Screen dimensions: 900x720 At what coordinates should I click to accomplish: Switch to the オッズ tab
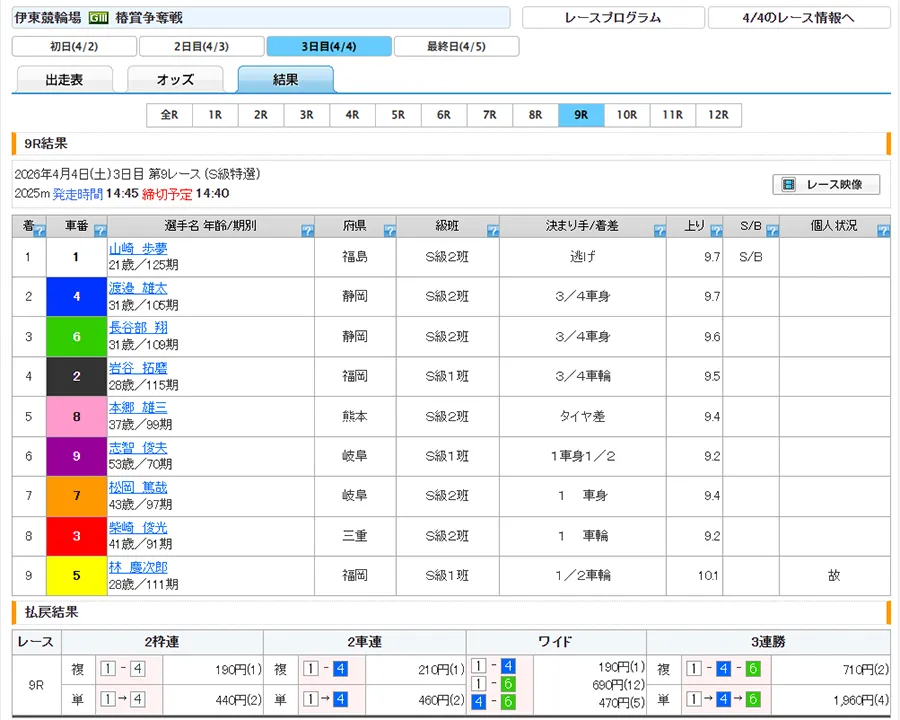click(175, 80)
